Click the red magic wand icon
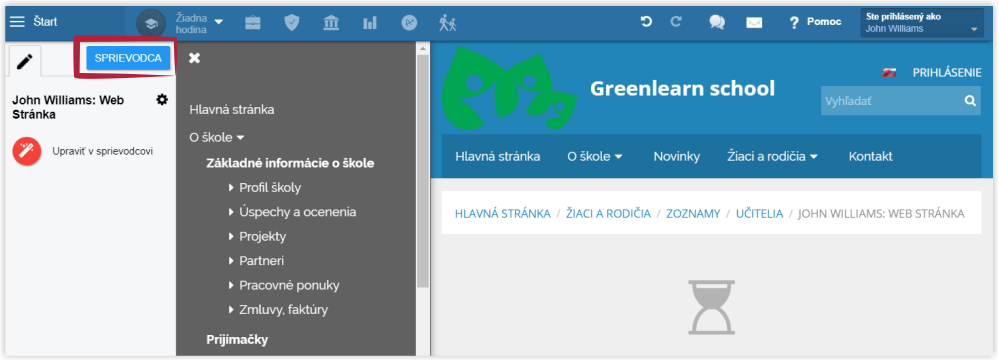The height and width of the screenshot is (361, 999). [27, 152]
